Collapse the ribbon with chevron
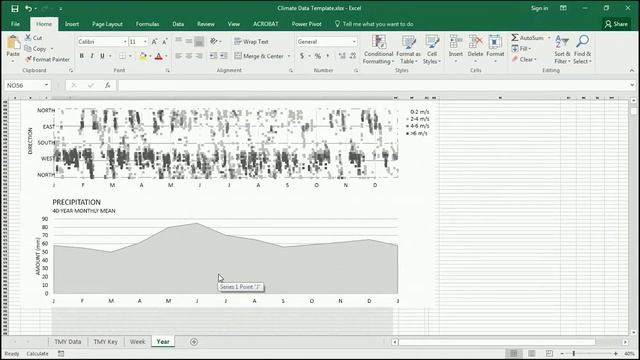 tap(632, 71)
